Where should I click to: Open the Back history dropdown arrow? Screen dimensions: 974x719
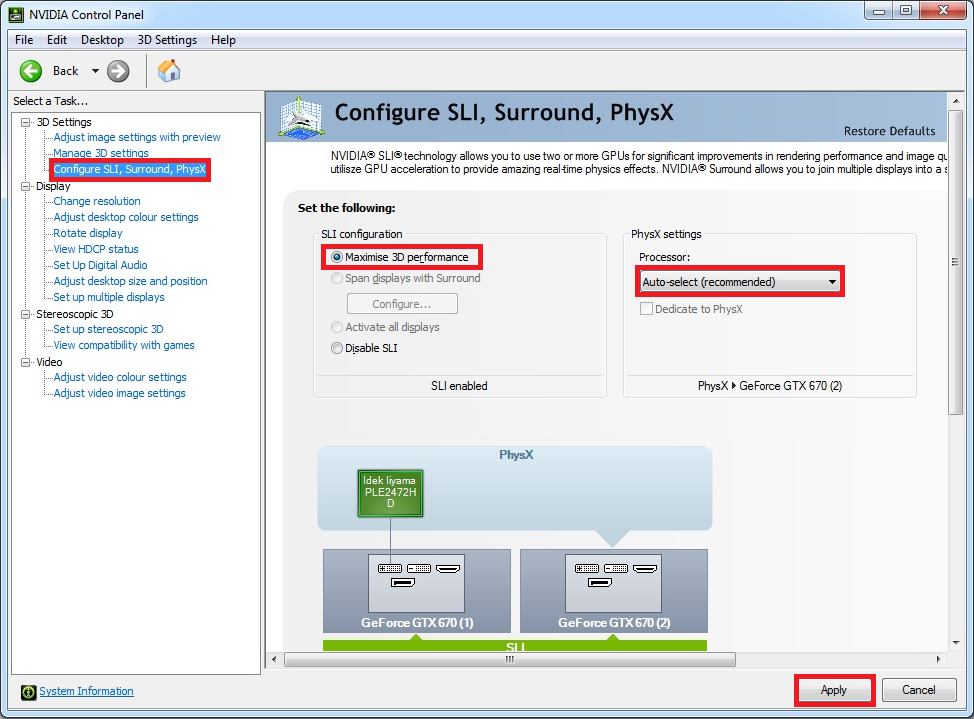point(95,70)
